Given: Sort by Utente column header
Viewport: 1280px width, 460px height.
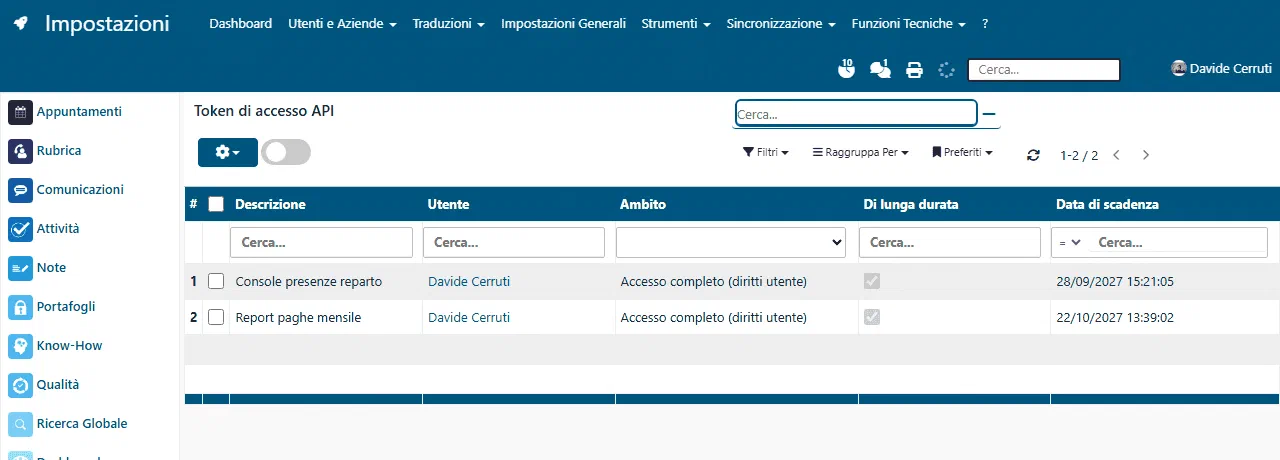Looking at the screenshot, I should tap(448, 204).
